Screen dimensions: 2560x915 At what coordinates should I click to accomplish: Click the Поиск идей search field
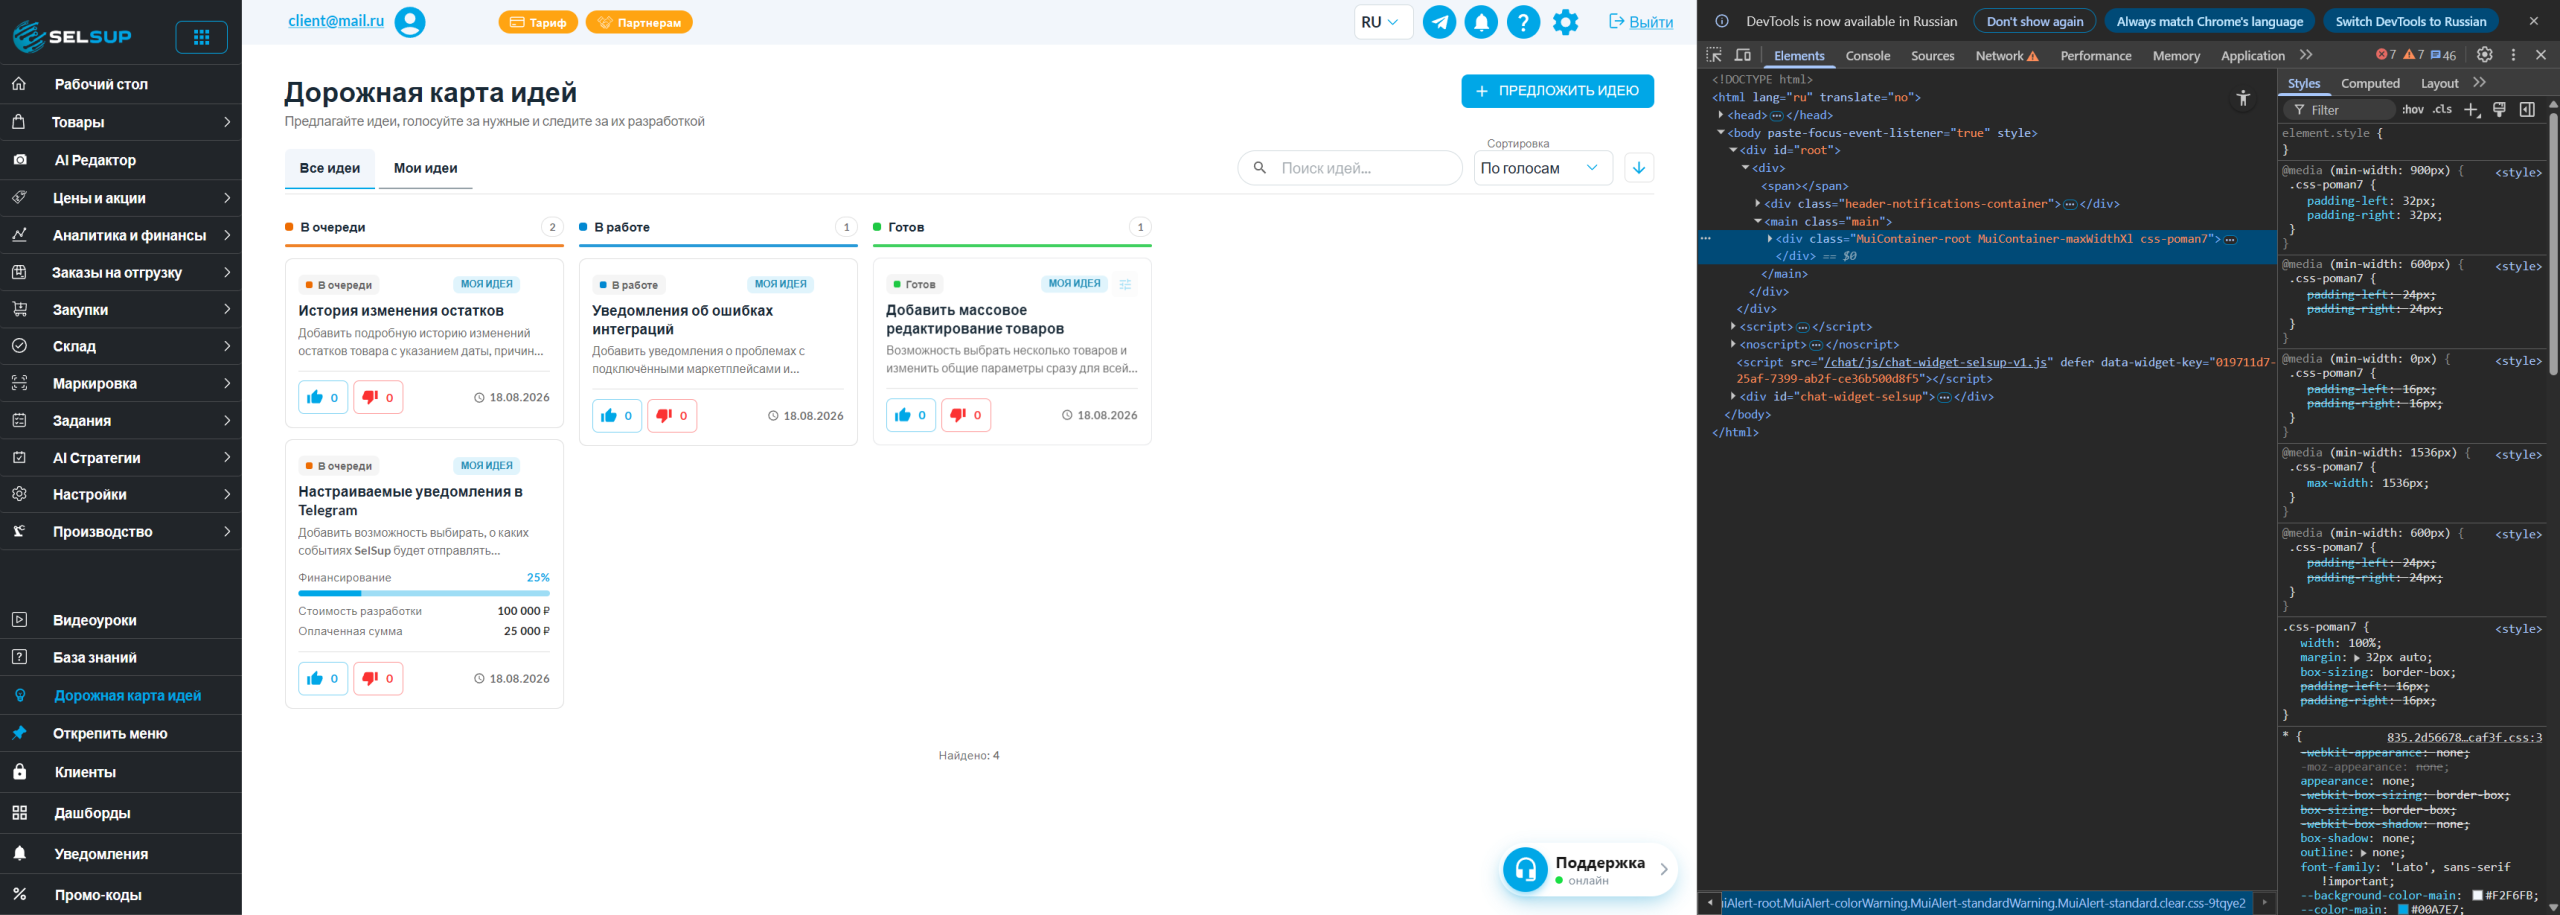click(x=1350, y=168)
